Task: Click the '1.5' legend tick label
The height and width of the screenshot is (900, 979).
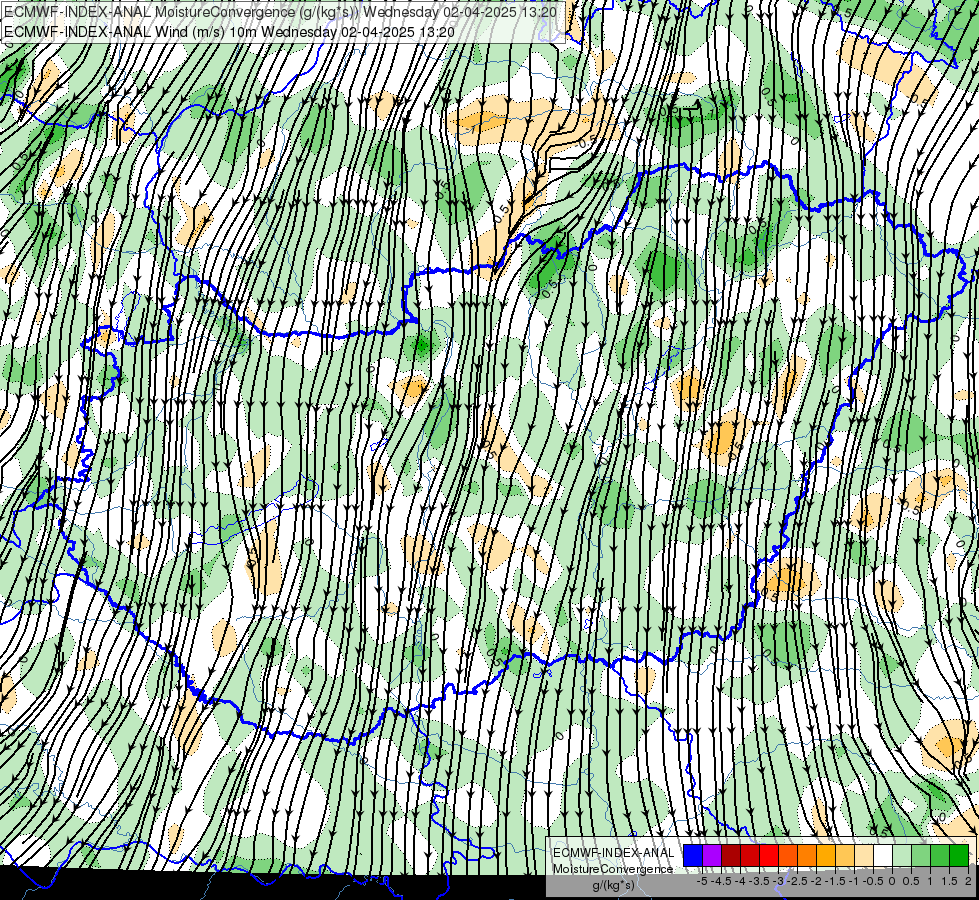Action: coord(950,881)
